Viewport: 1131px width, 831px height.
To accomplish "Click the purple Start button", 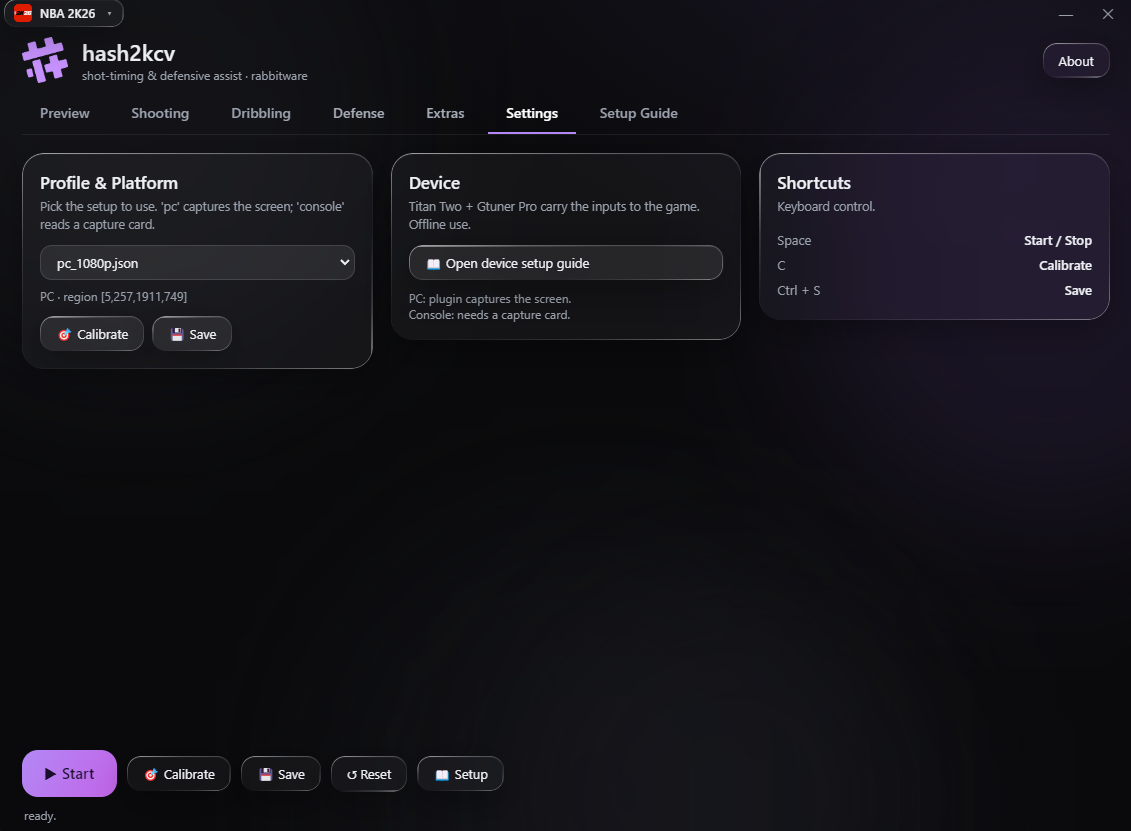I will click(69, 773).
